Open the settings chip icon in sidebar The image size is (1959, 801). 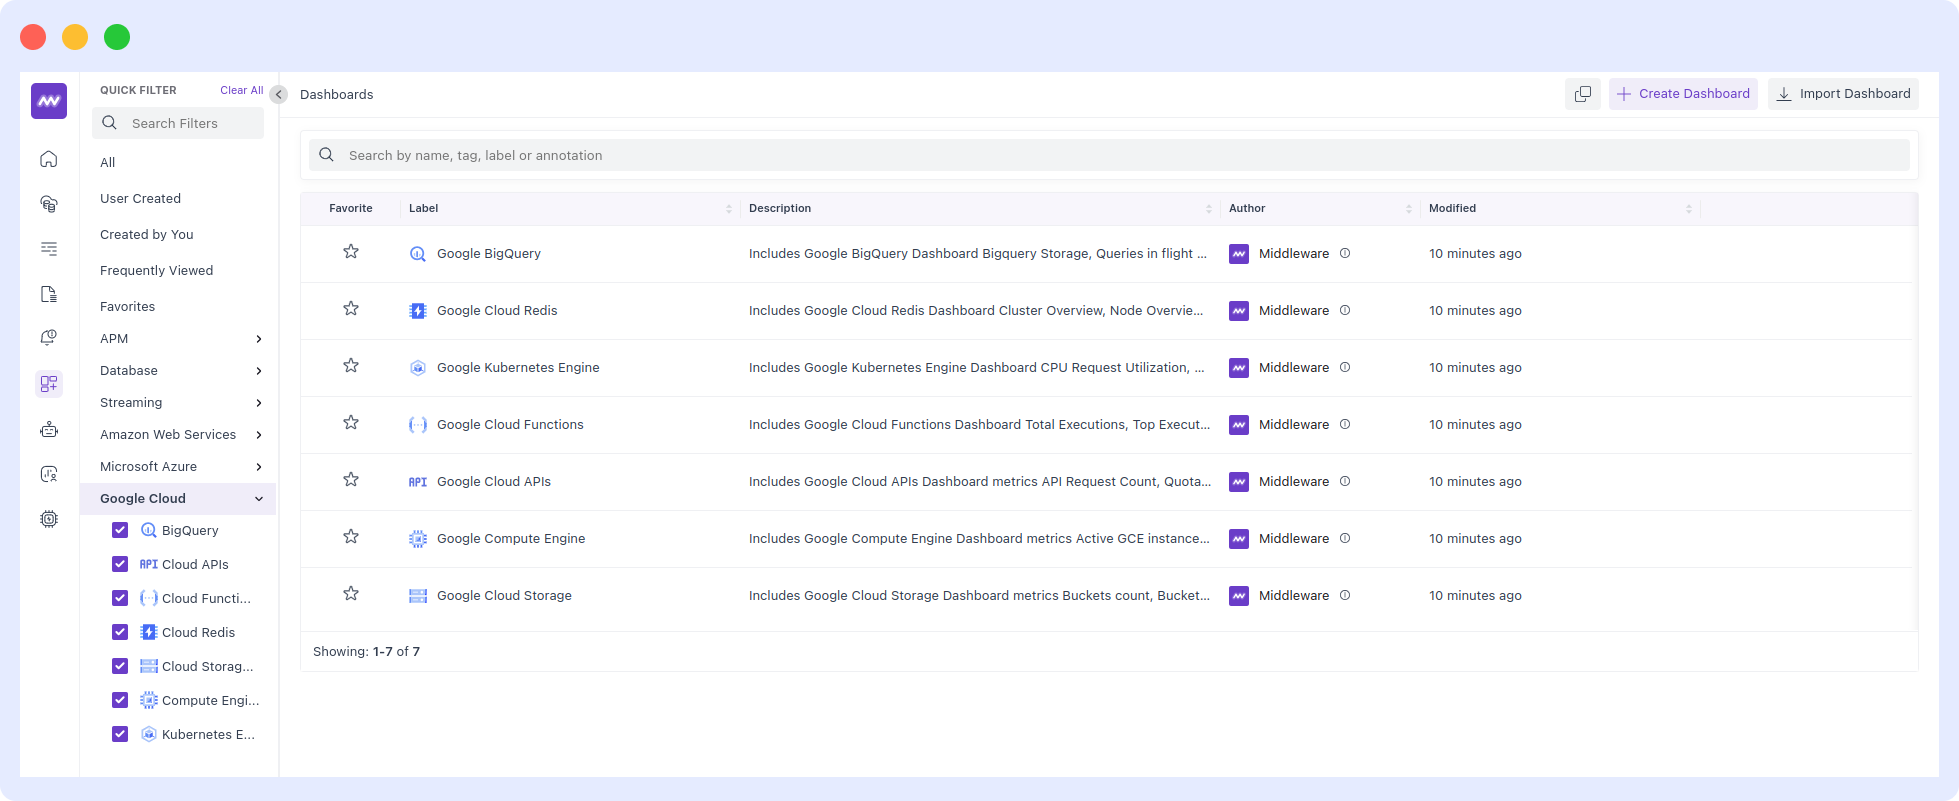pyautogui.click(x=49, y=519)
